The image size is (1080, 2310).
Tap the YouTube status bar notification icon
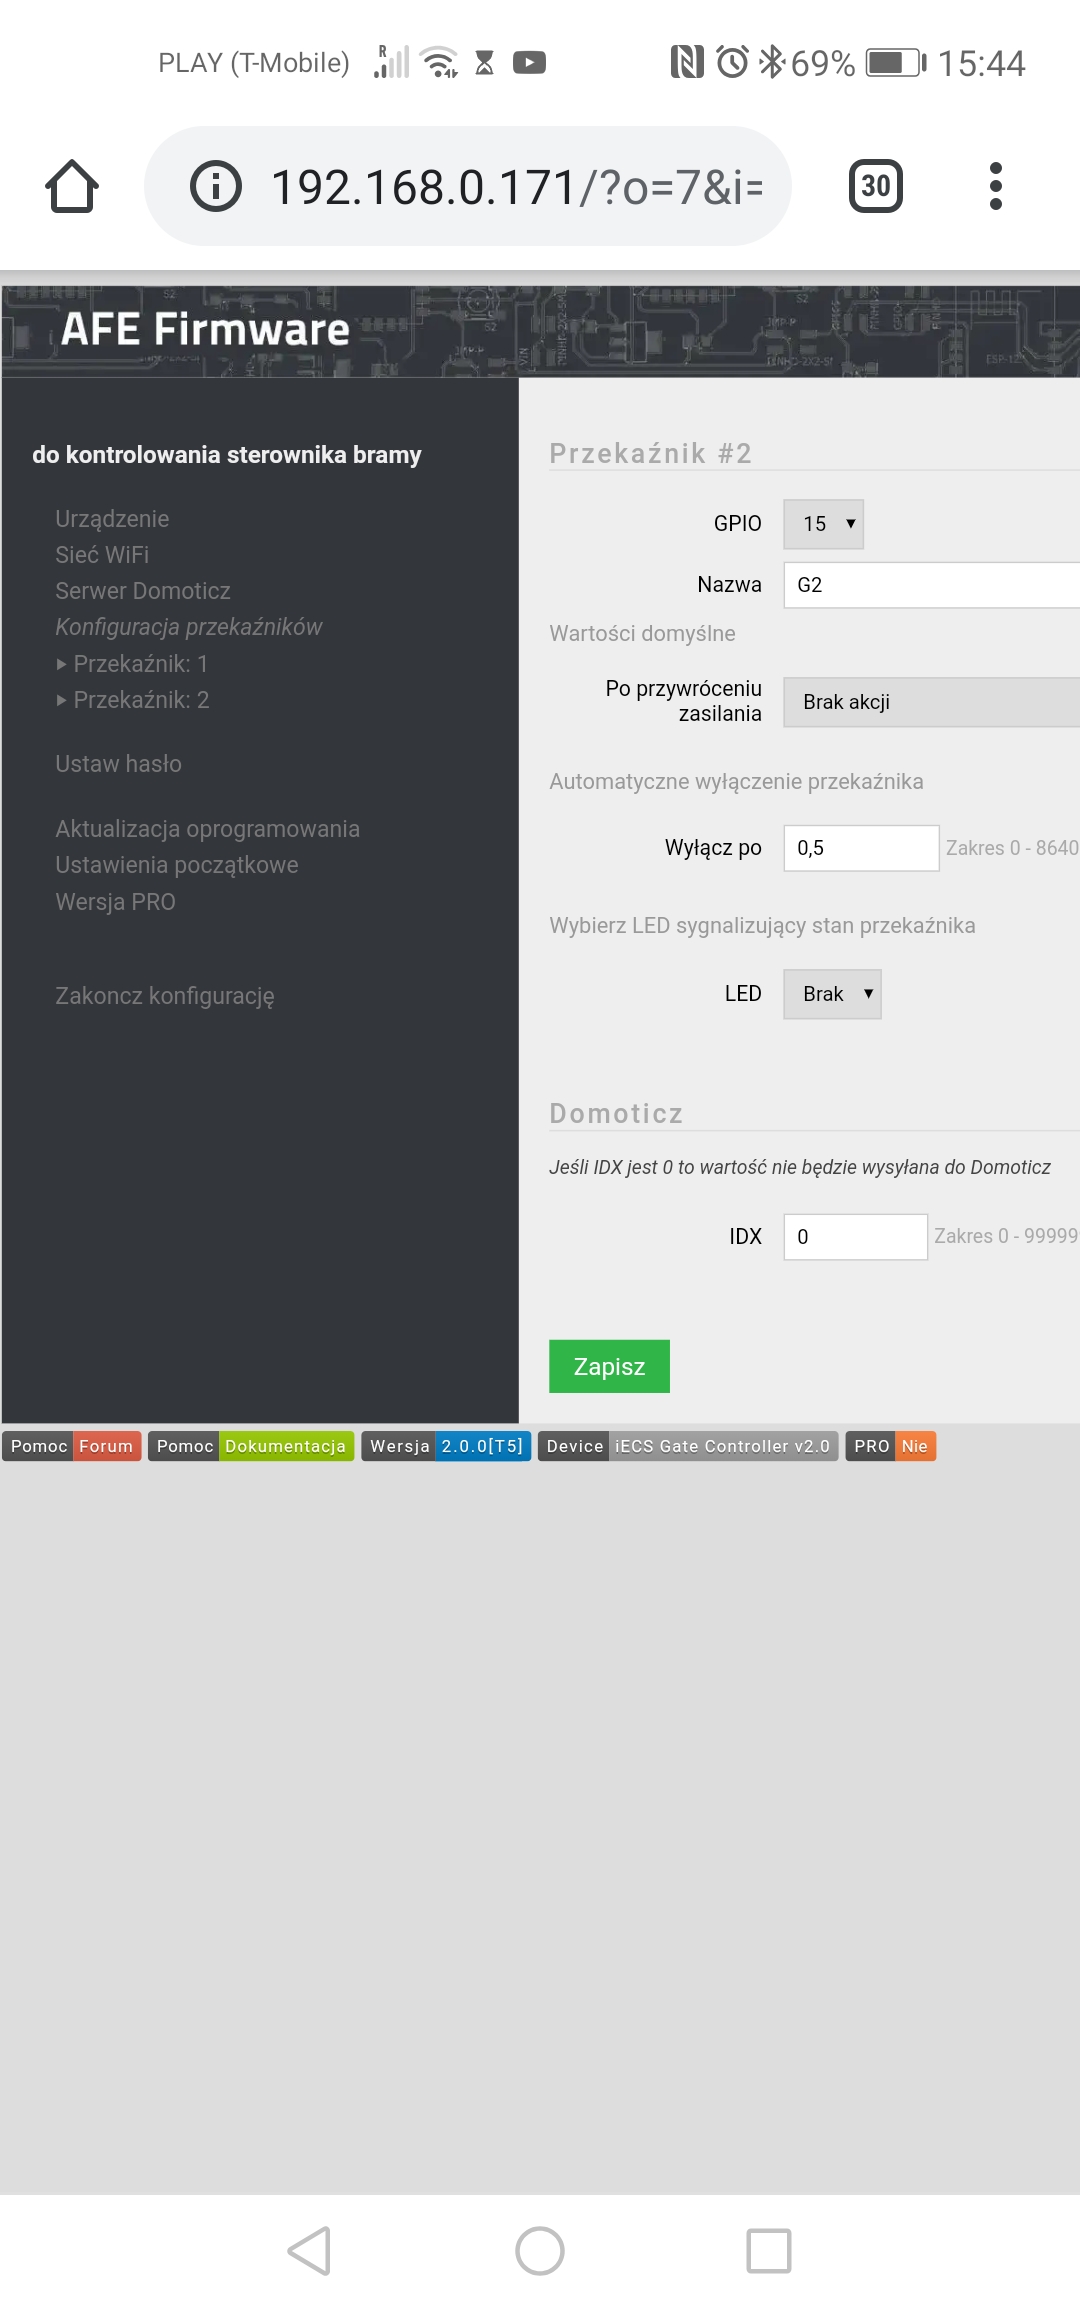[x=529, y=63]
